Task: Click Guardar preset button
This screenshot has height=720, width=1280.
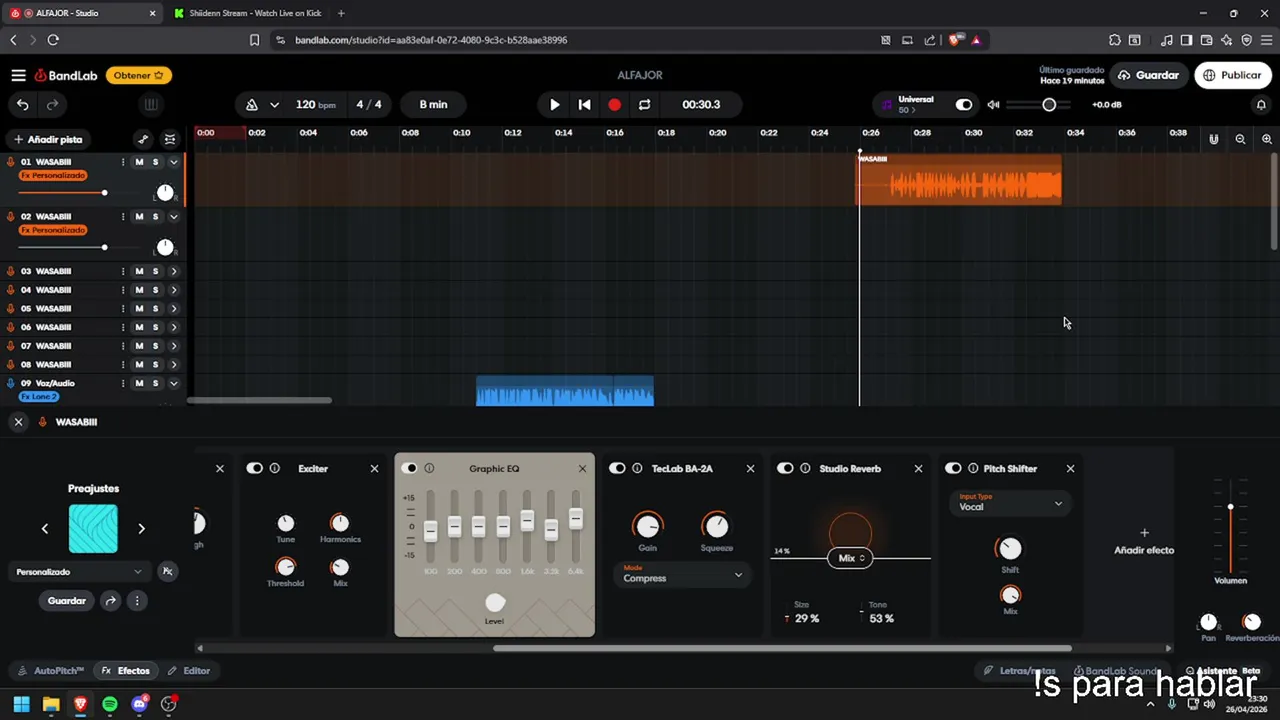Action: (x=67, y=601)
